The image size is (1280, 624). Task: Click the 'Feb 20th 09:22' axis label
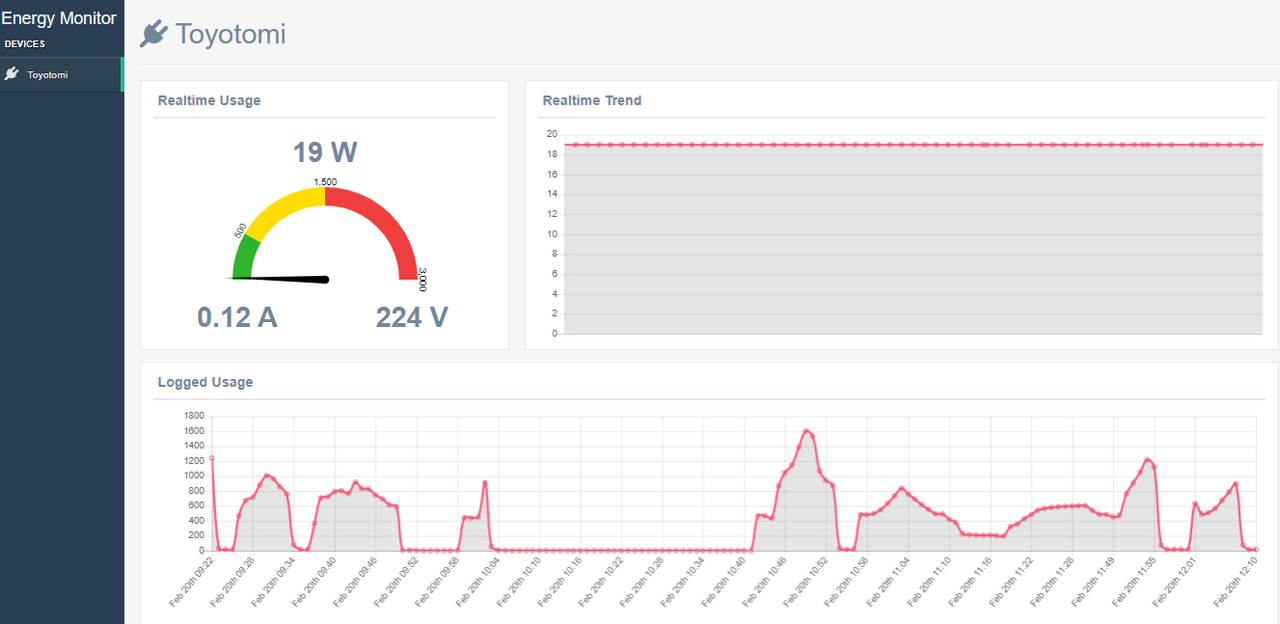click(191, 582)
